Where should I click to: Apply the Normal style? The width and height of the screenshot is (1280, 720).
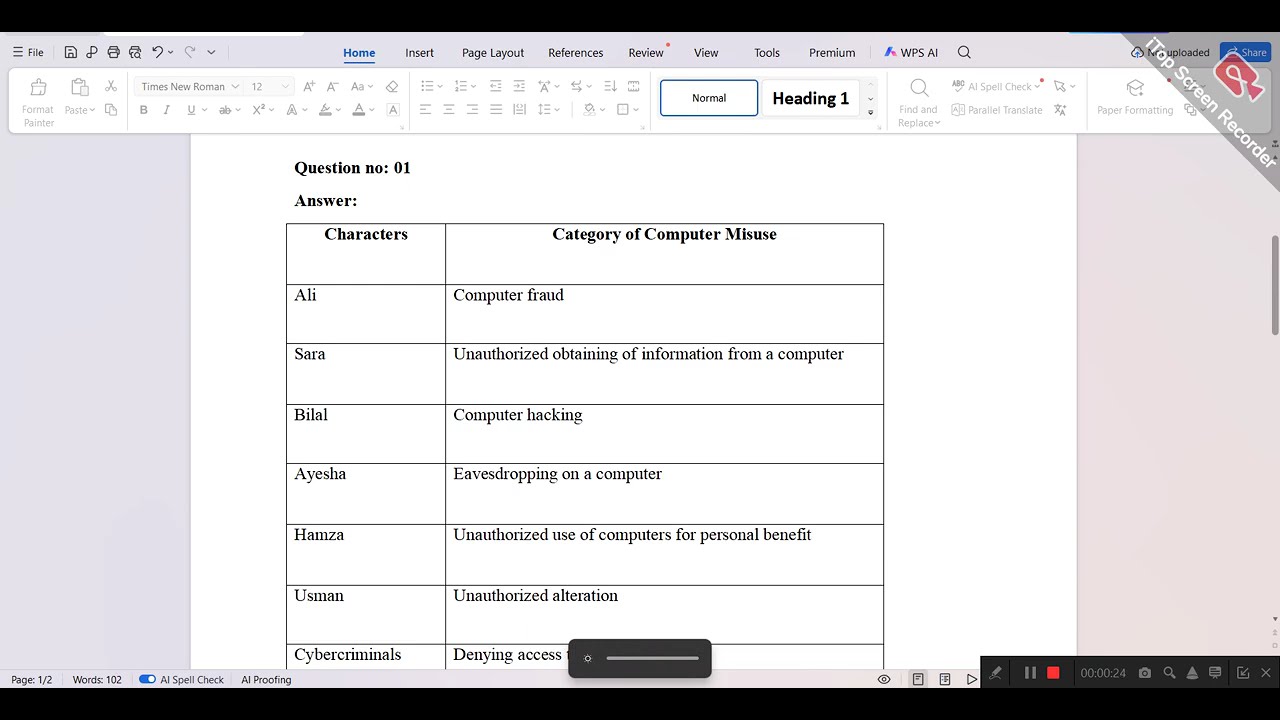[709, 98]
